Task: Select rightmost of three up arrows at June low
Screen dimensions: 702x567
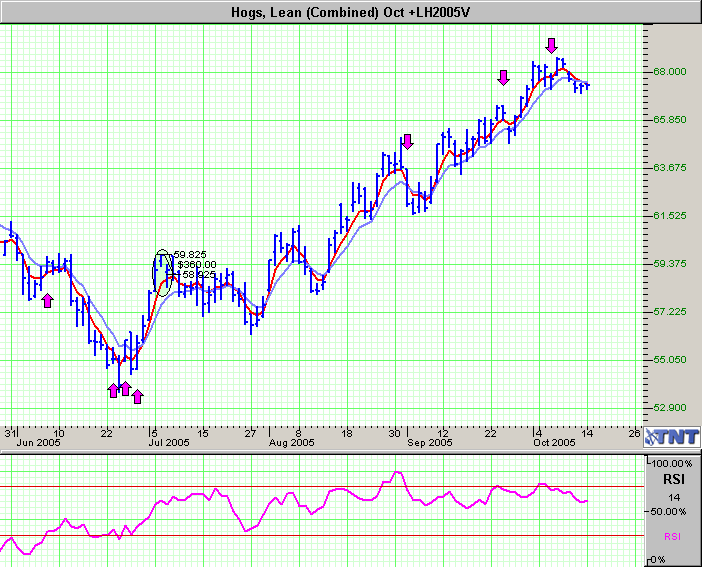Action: click(138, 396)
